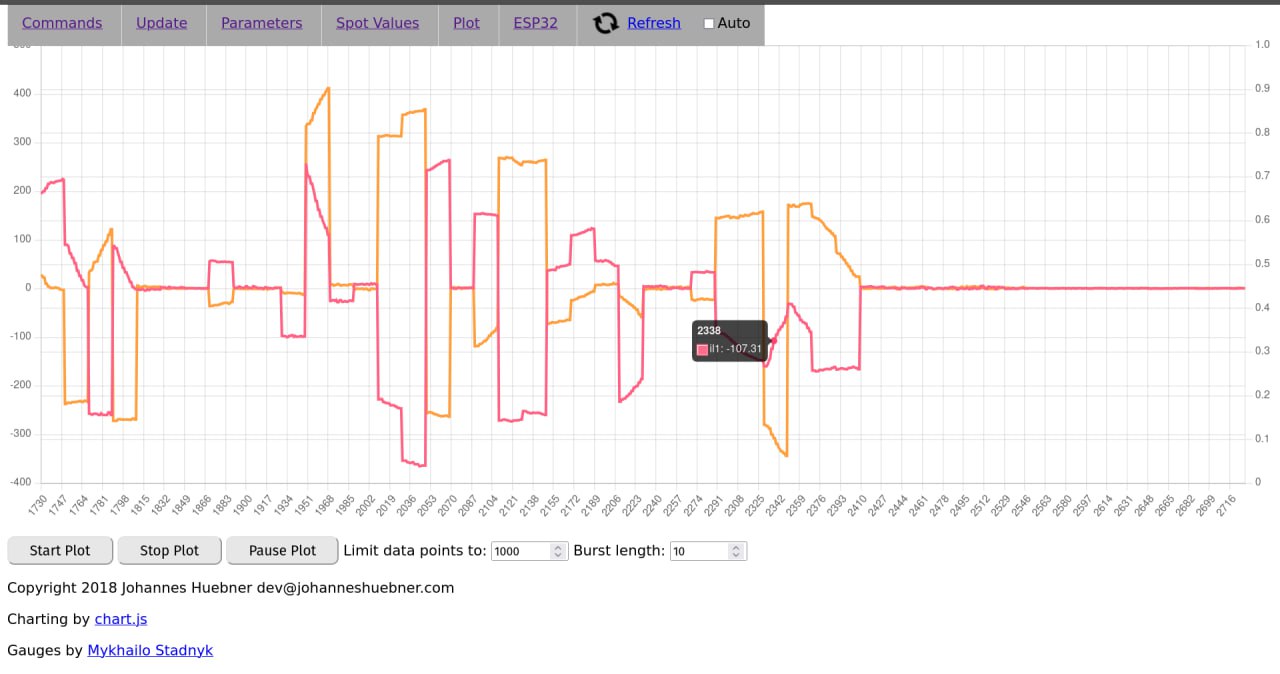Screen dimensions: 1280x674
Task: Go to the Update page
Action: pyautogui.click(x=162, y=23)
